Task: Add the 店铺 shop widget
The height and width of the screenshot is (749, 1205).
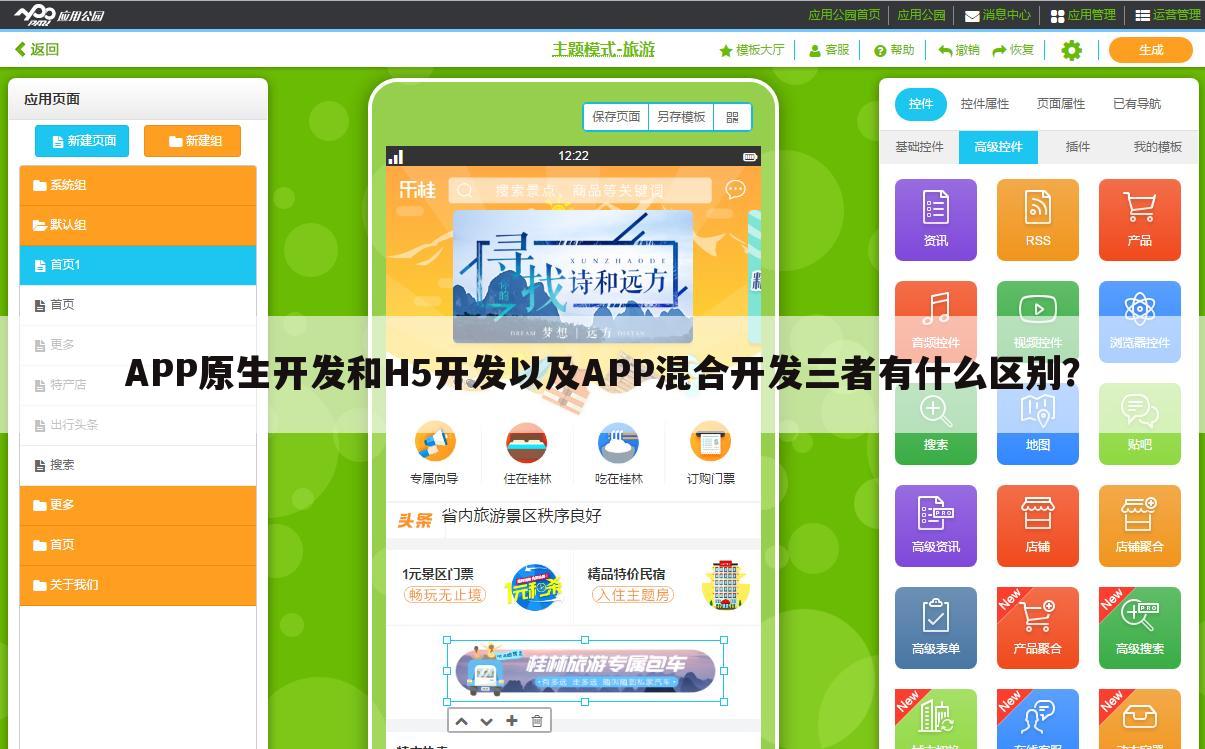Action: point(1037,525)
